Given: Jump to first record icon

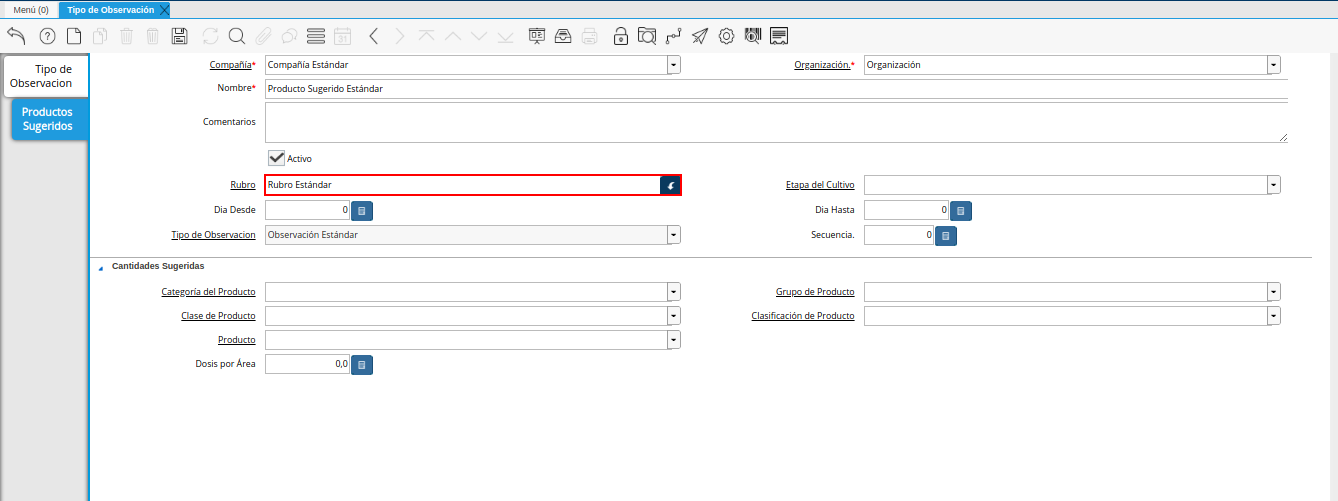Looking at the screenshot, I should 426,36.
